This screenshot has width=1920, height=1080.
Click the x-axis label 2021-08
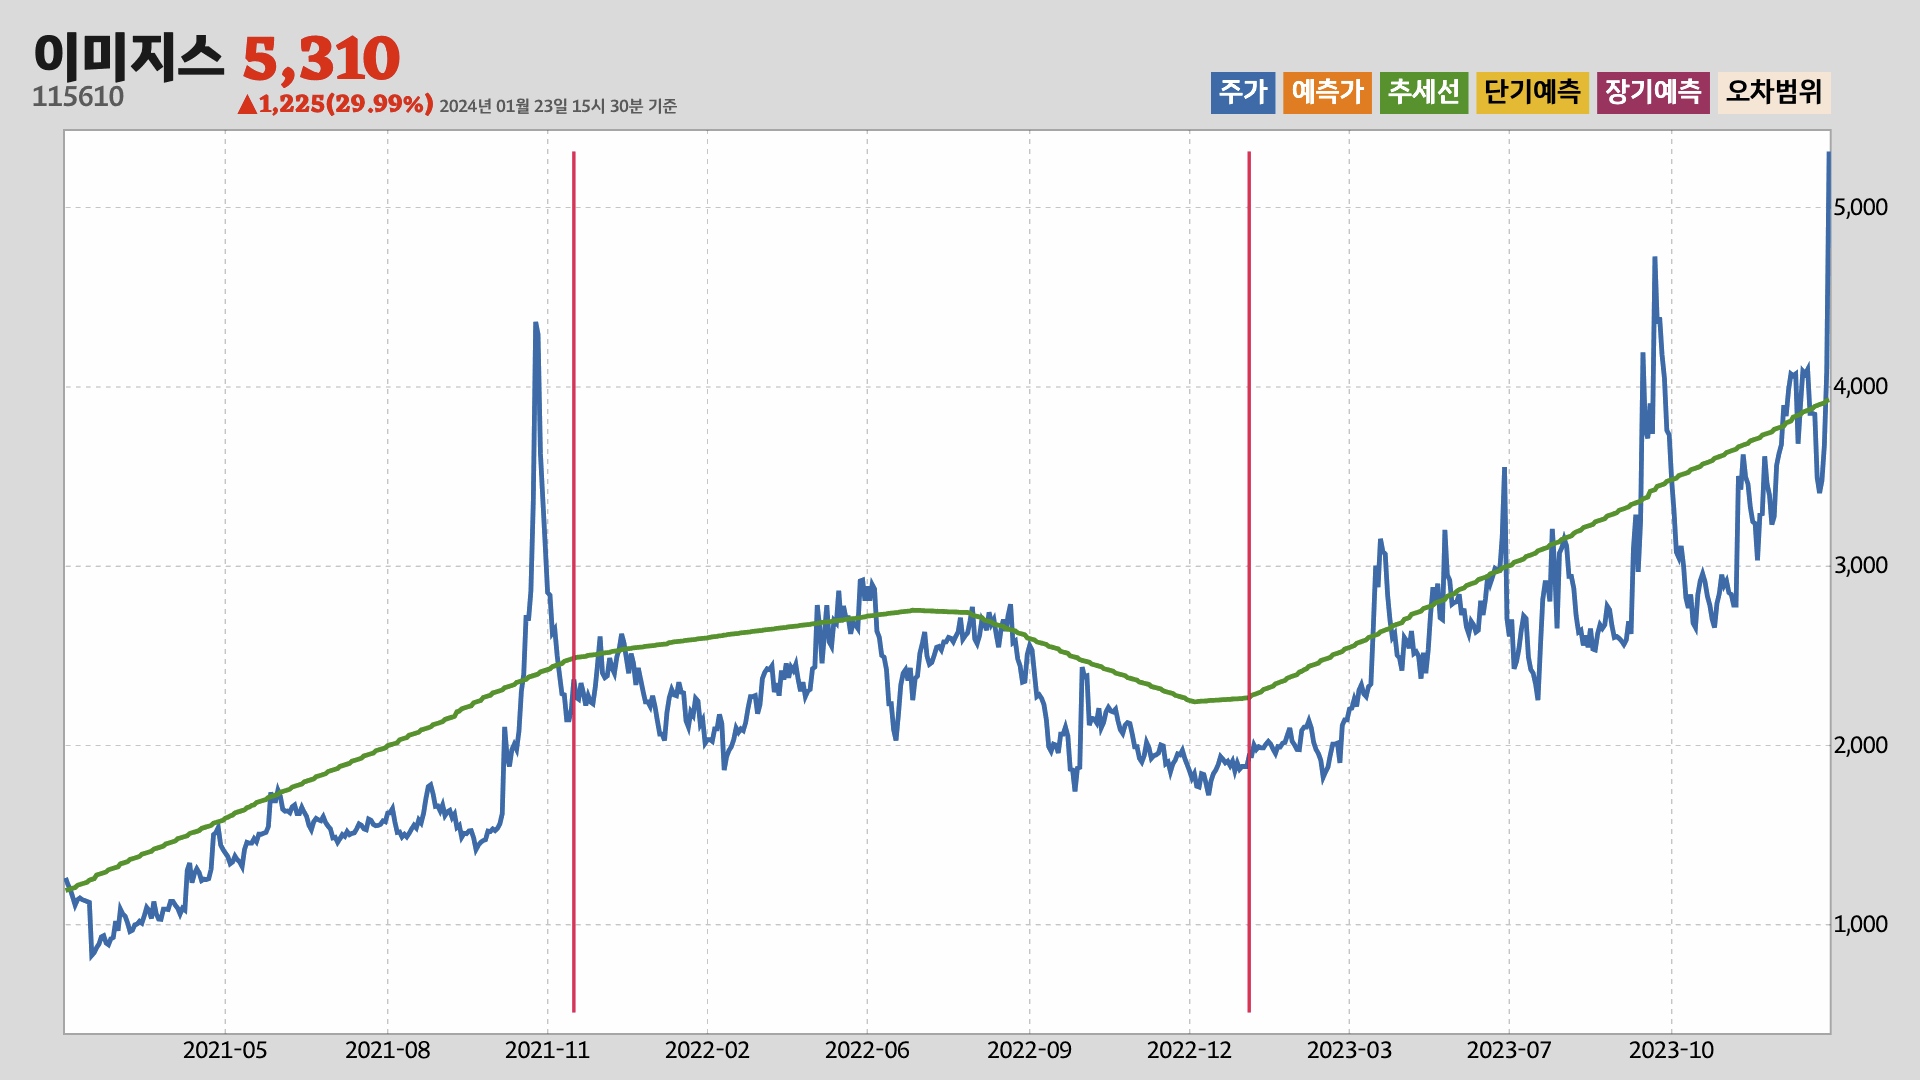pyautogui.click(x=387, y=1050)
